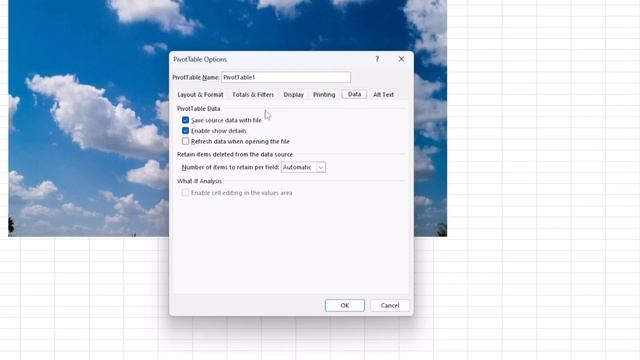The height and width of the screenshot is (360, 640).
Task: Toggle Enable show details checkbox
Action: pyautogui.click(x=186, y=131)
